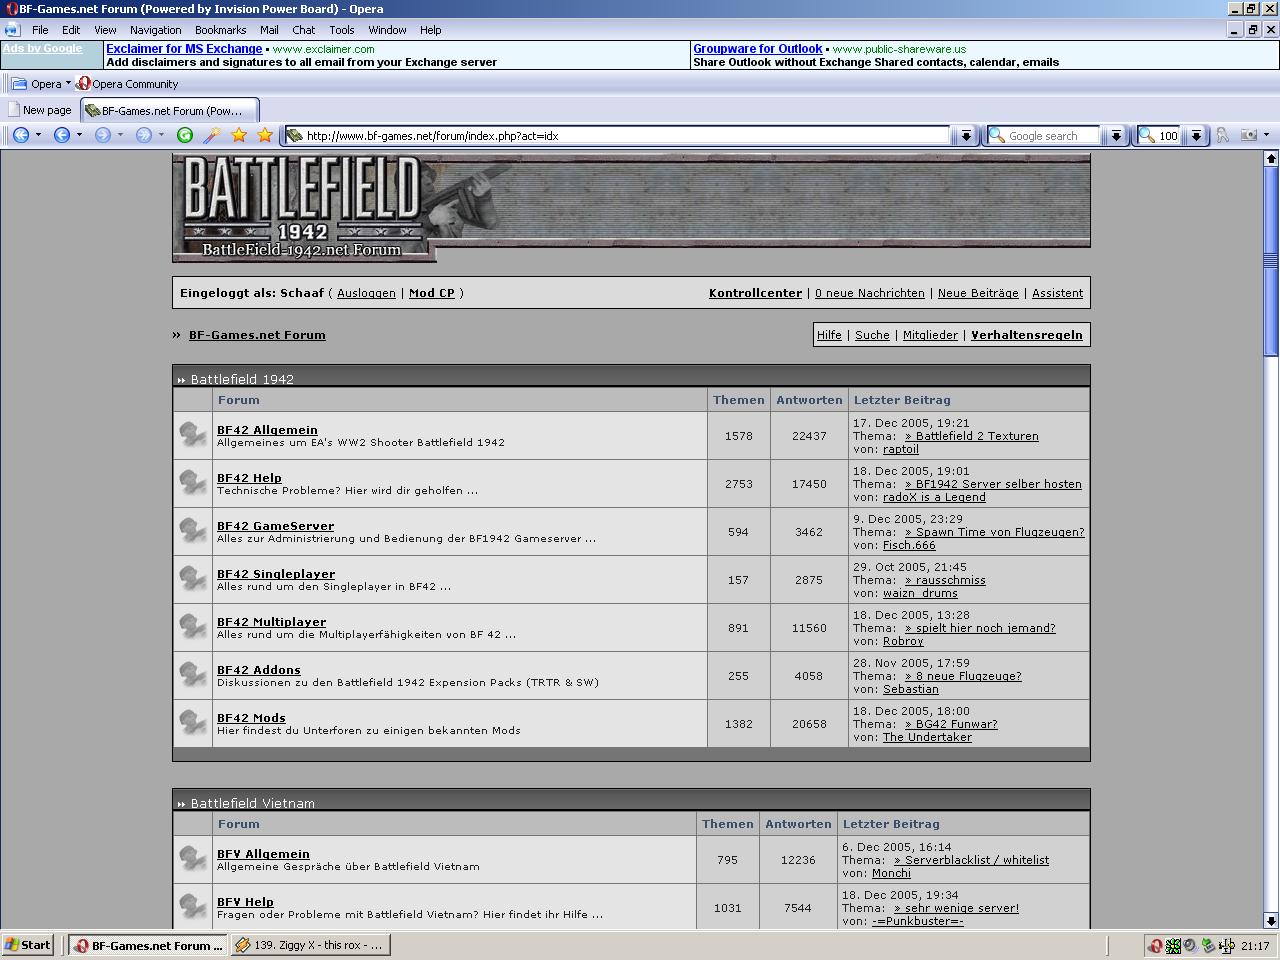
Task: Click the BF42 Singleplayer forum status icon
Action: 192,579
